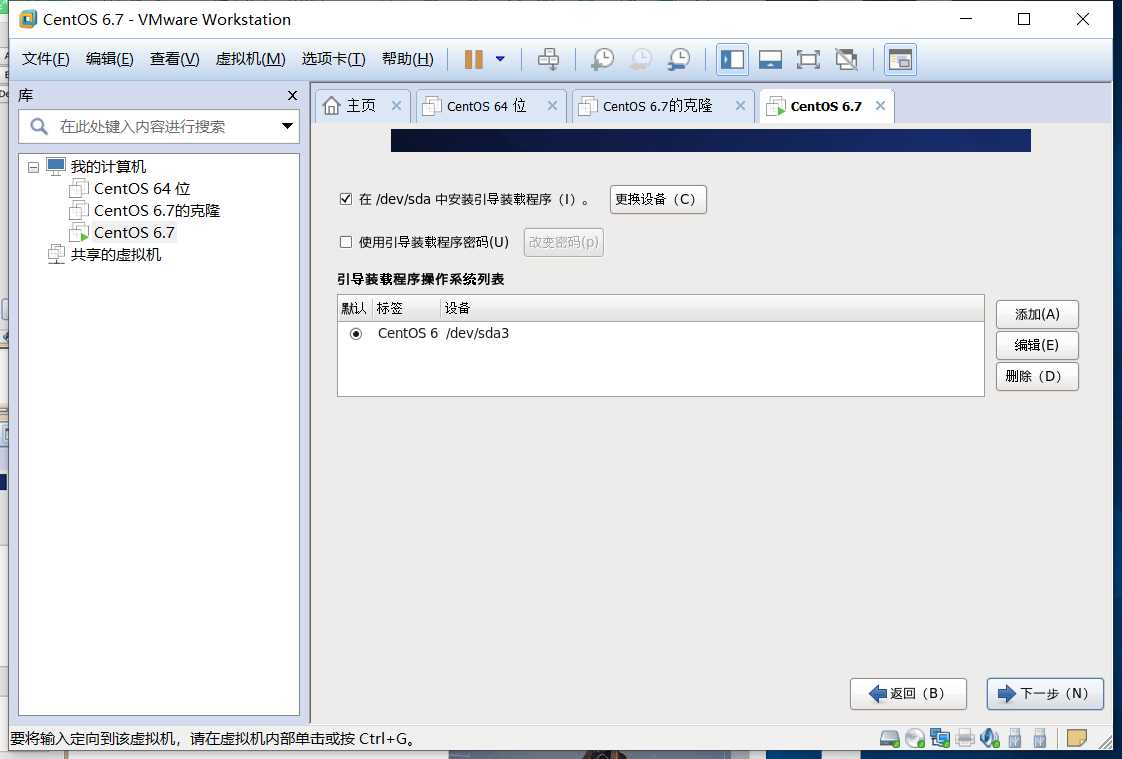
Task: Close the CentOS 6.7的克隆 tab
Action: 741,106
